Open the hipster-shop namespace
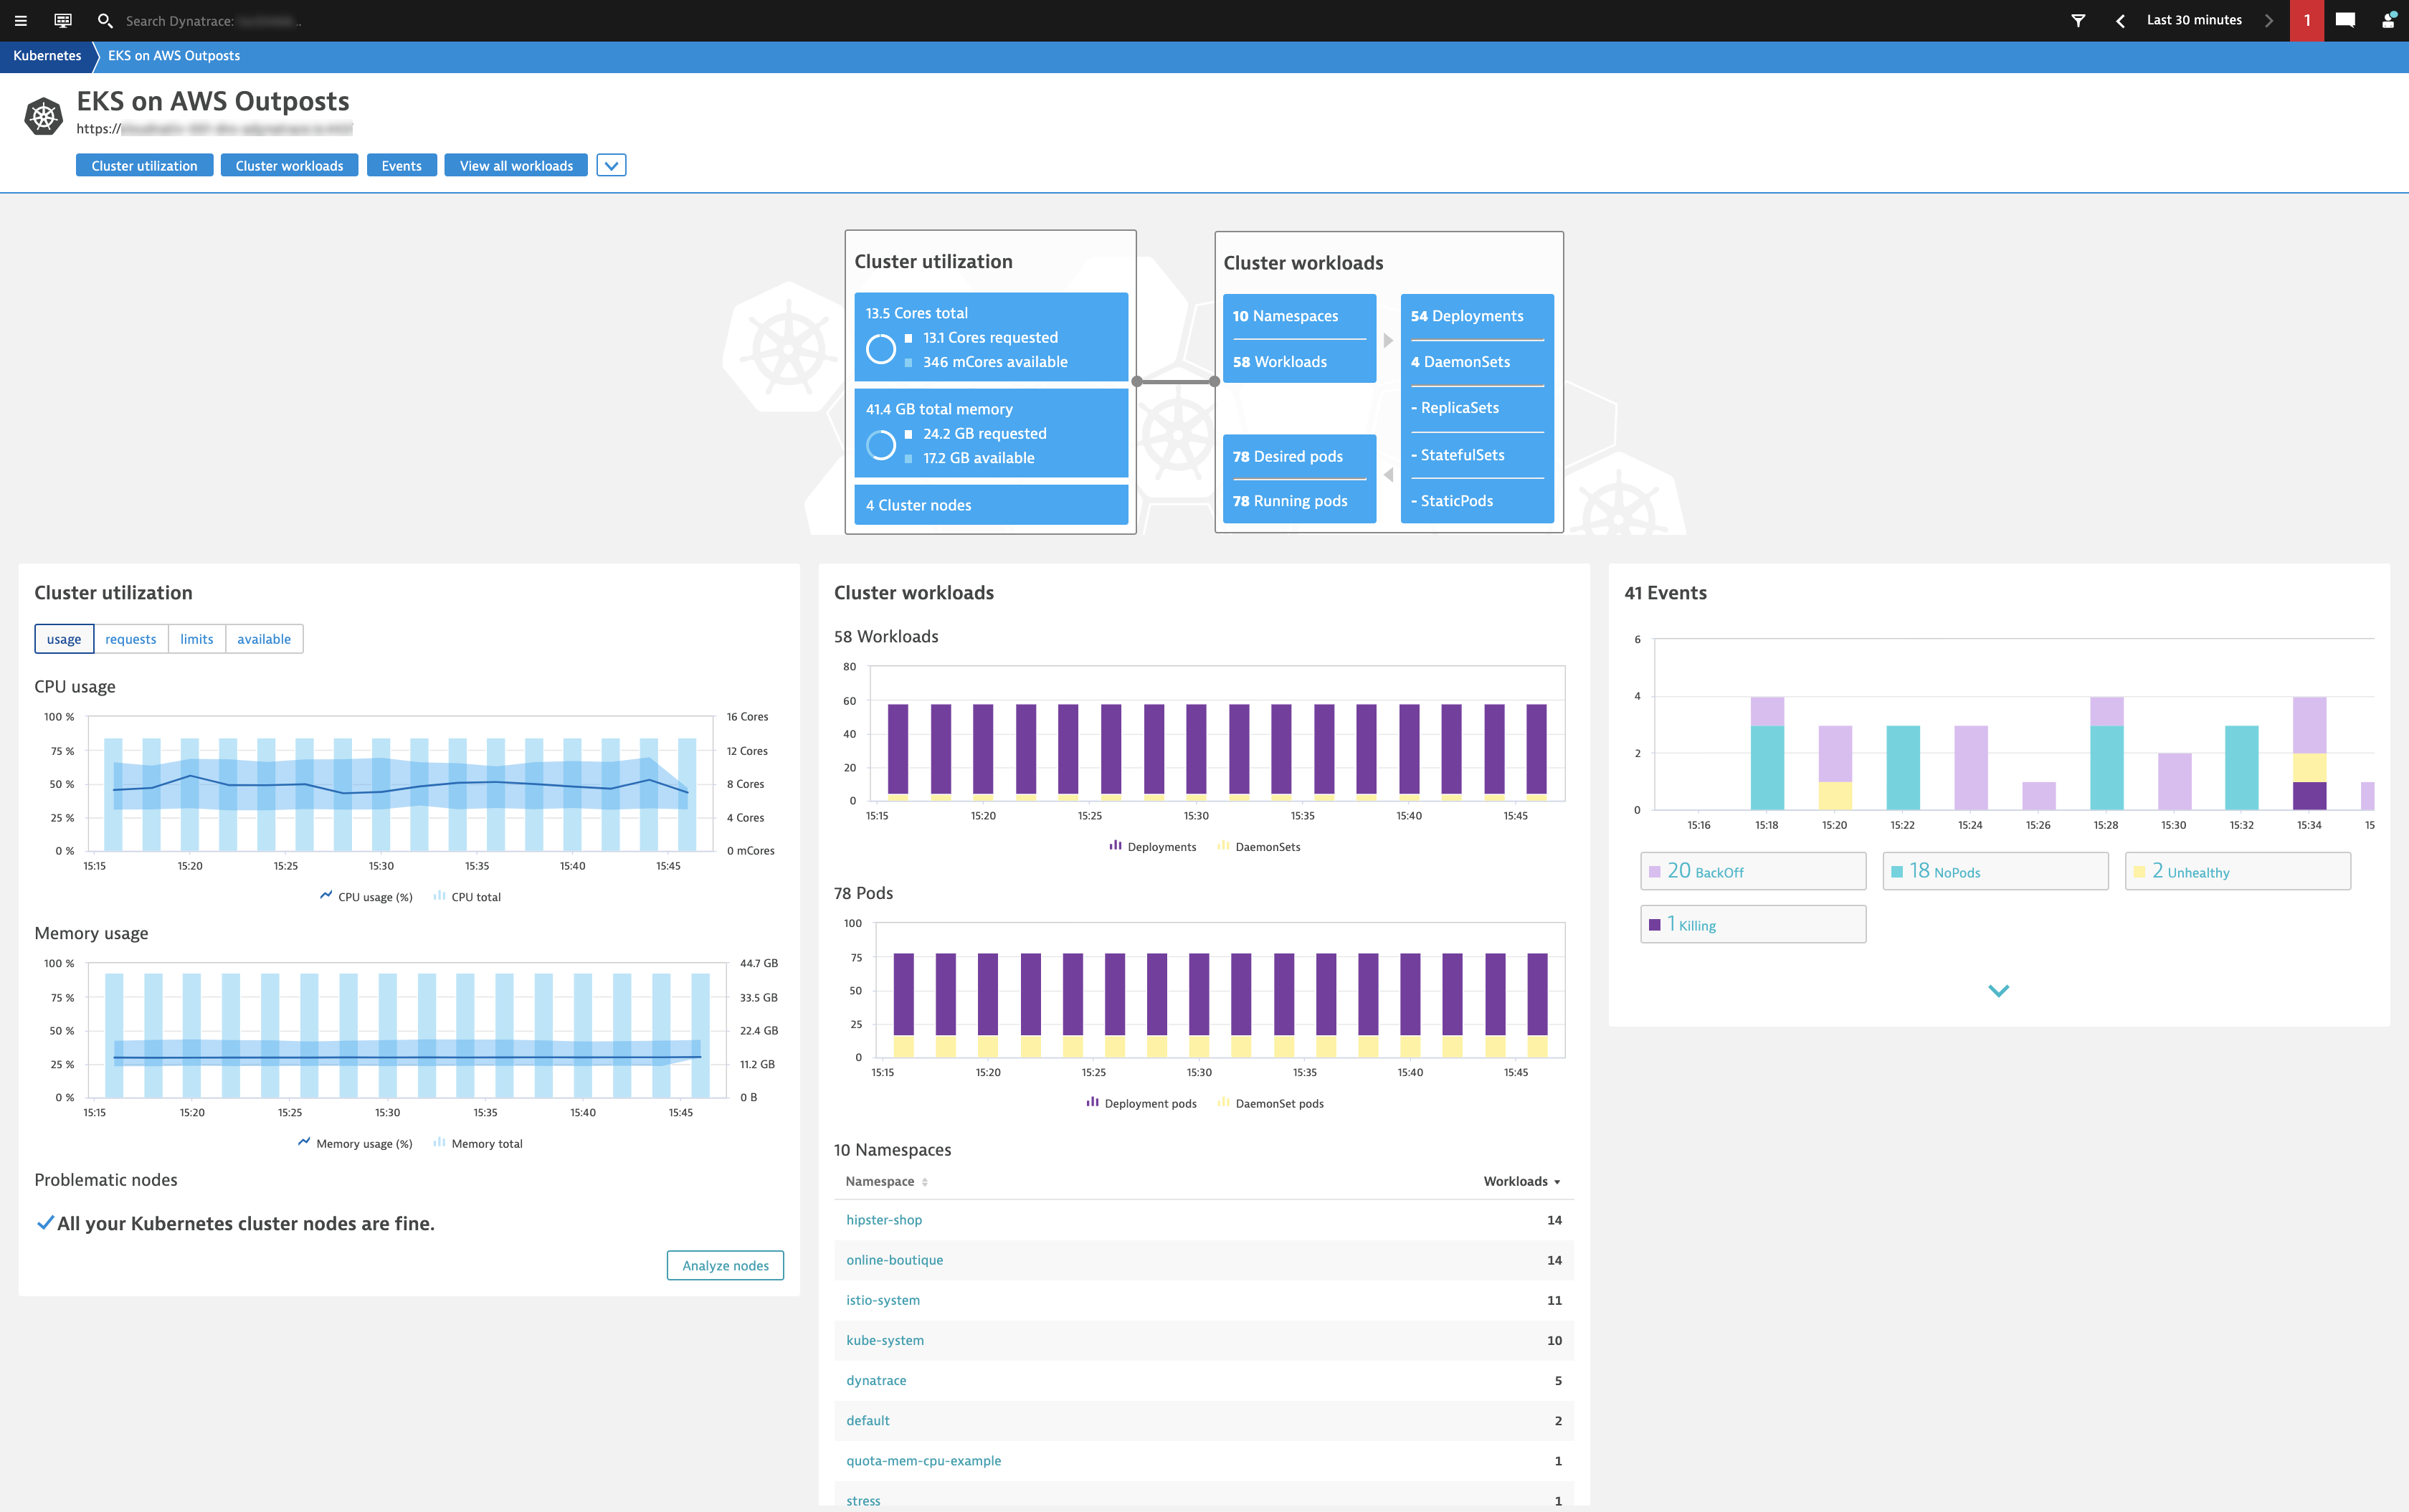The image size is (2409, 1512). tap(884, 1220)
